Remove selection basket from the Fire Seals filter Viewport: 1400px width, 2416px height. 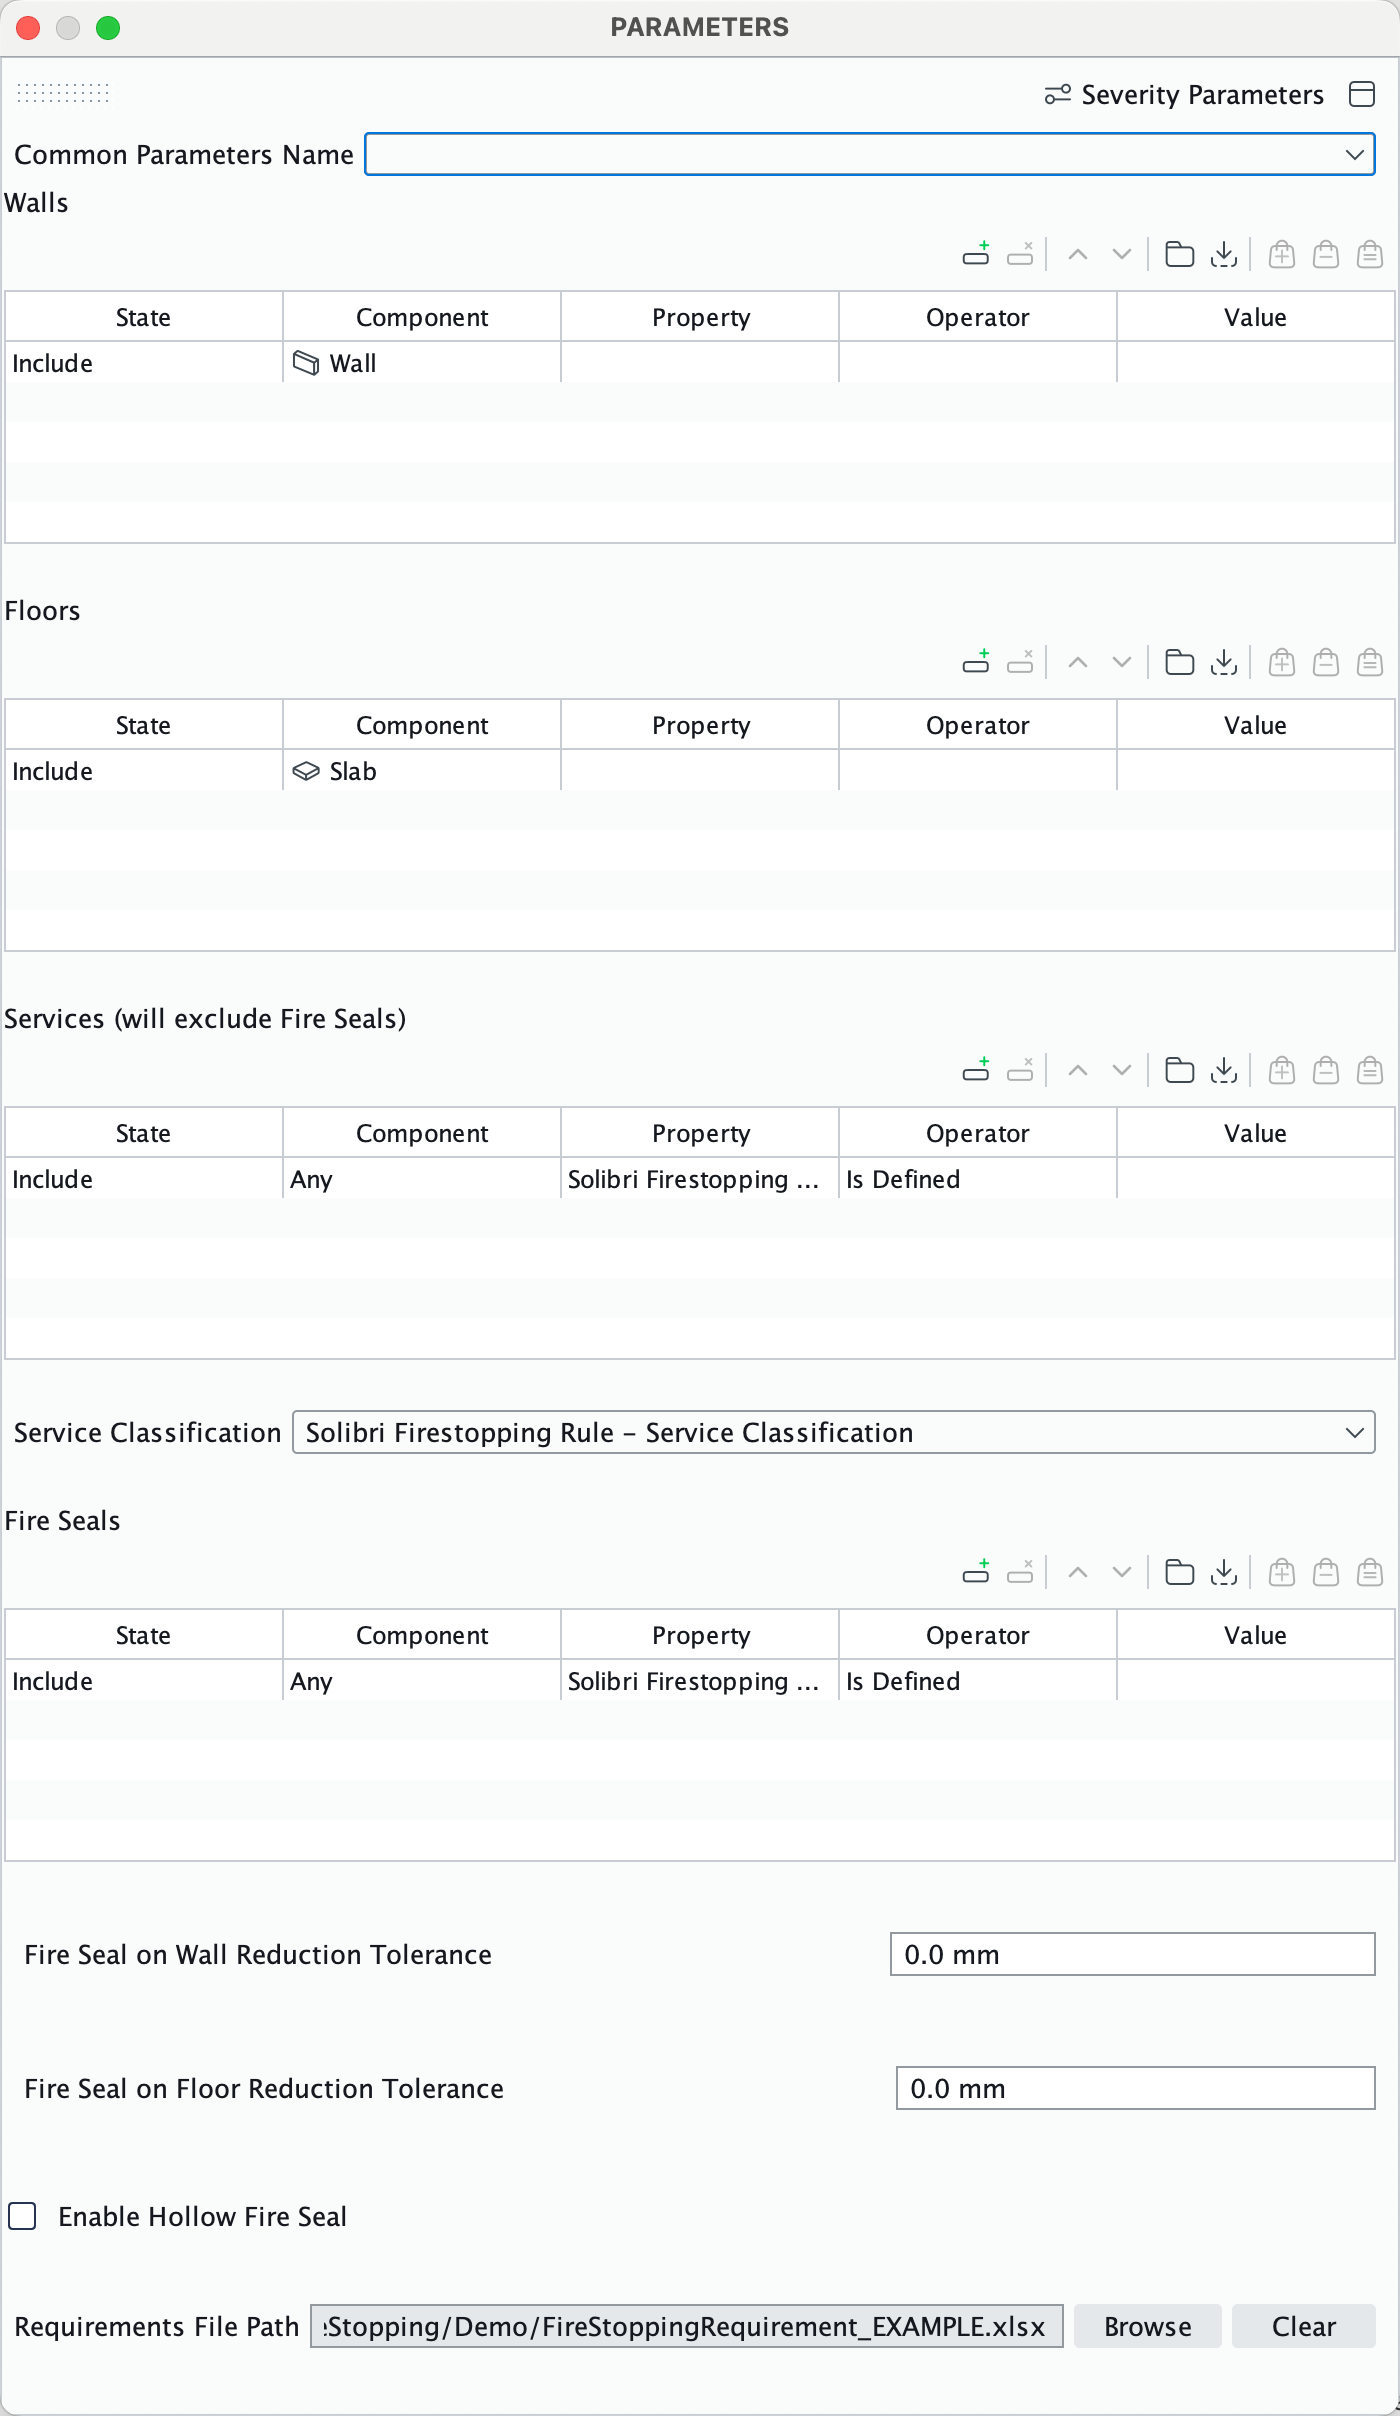[1326, 1572]
